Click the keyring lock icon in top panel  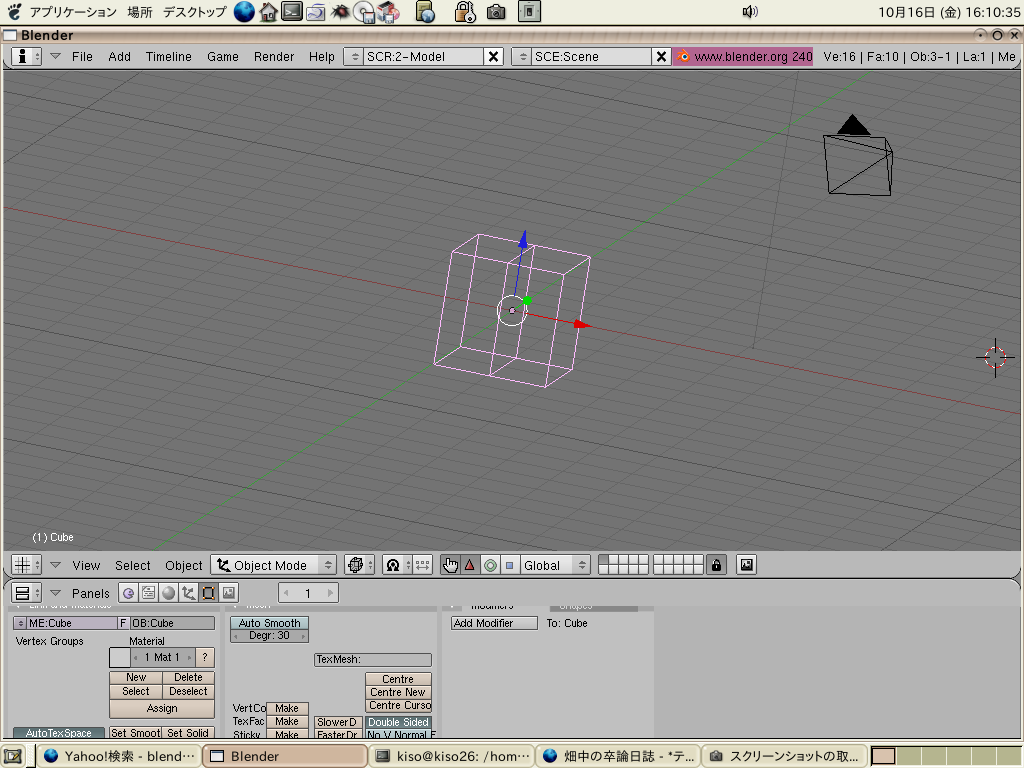465,12
